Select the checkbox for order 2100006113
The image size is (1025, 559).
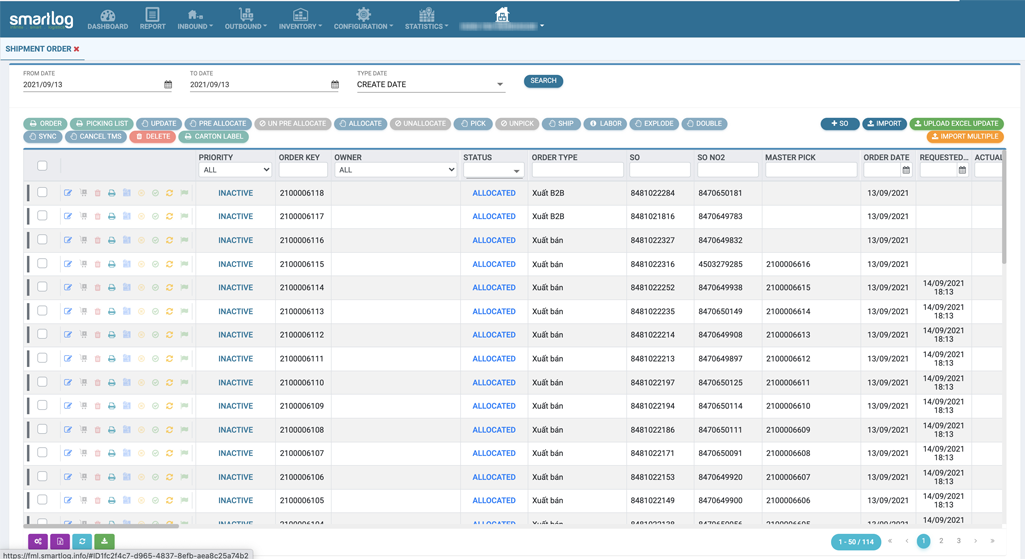click(42, 311)
